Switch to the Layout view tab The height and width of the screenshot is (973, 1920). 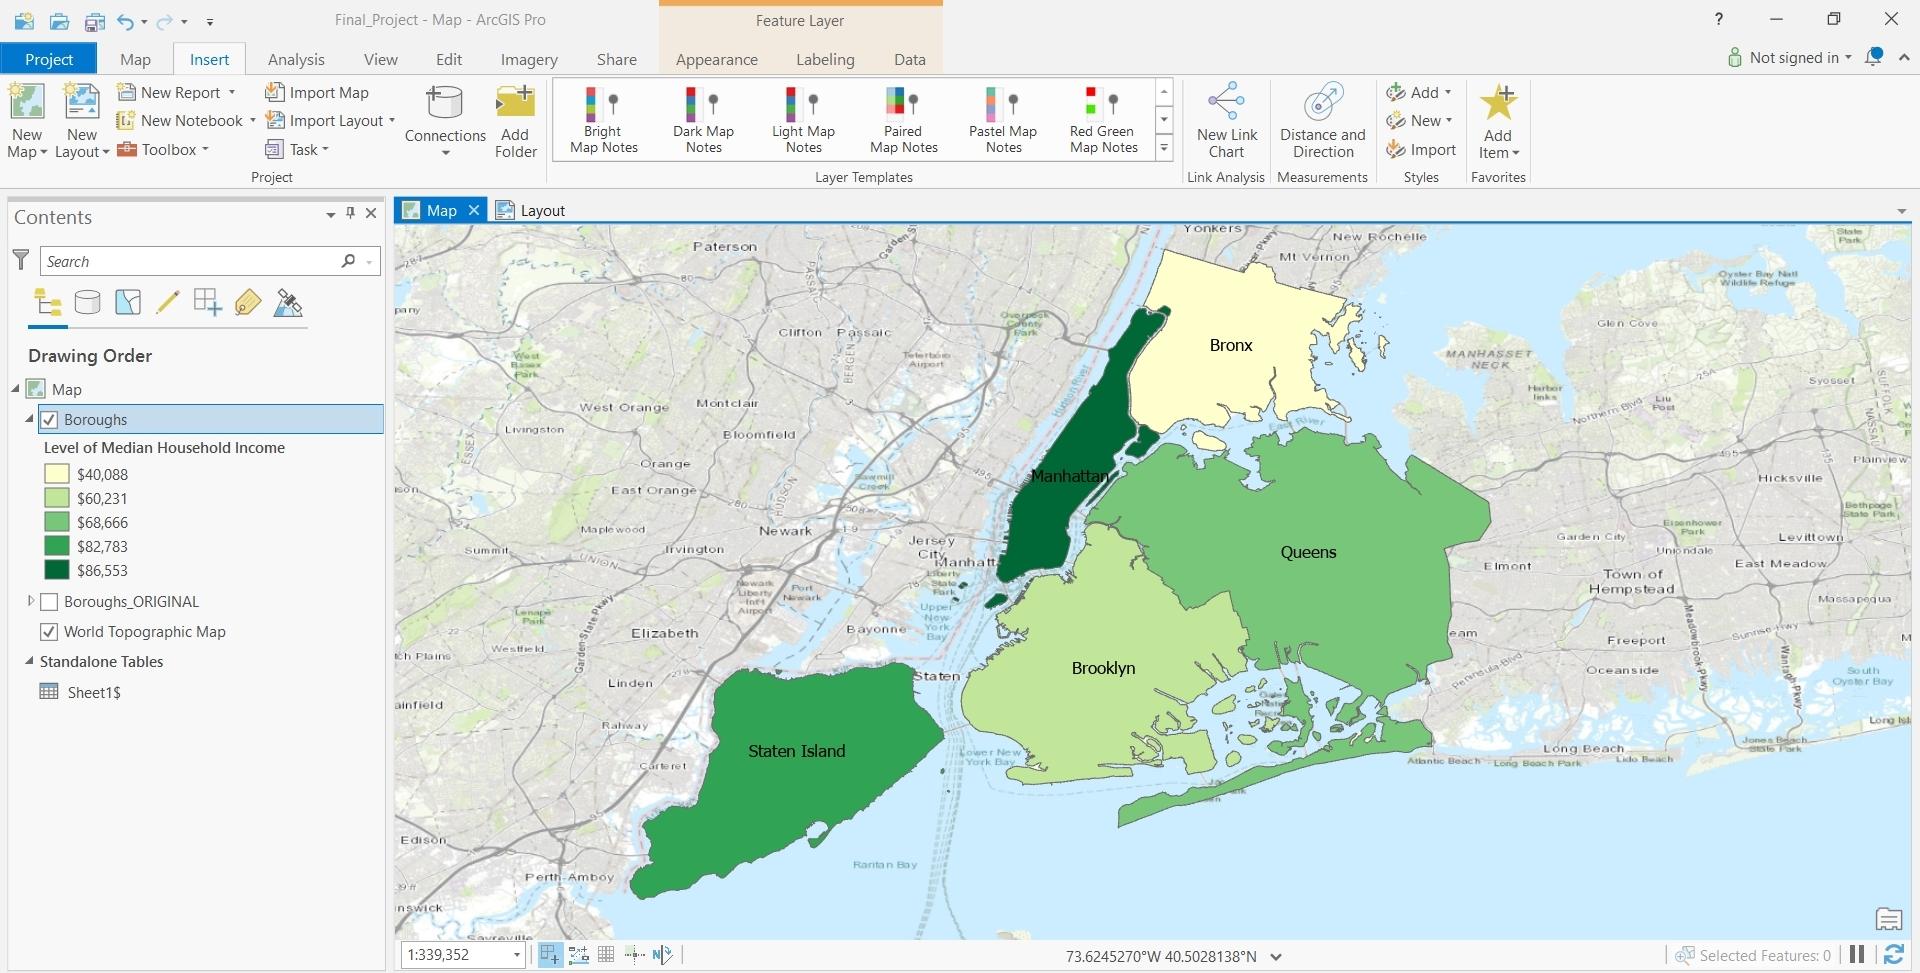540,210
